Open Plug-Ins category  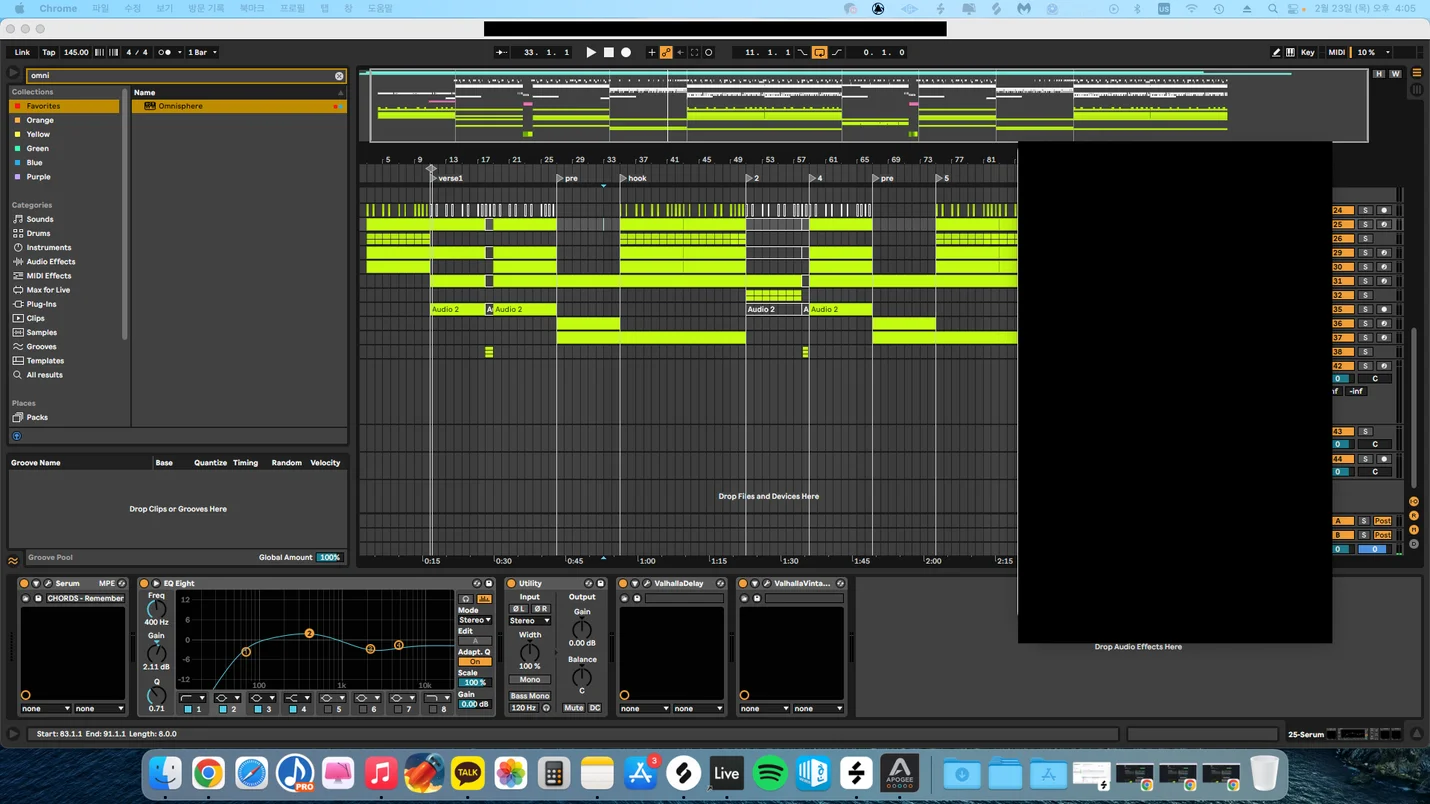pyautogui.click(x=41, y=304)
